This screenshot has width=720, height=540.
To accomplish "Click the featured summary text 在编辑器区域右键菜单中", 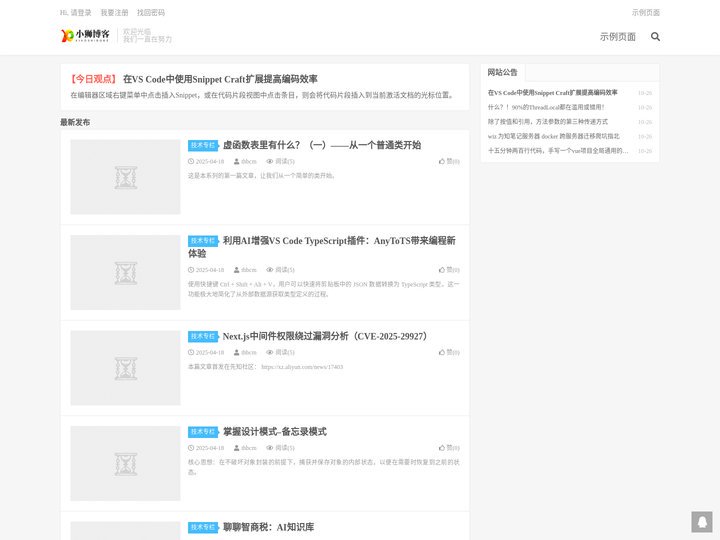I will pos(263,95).
